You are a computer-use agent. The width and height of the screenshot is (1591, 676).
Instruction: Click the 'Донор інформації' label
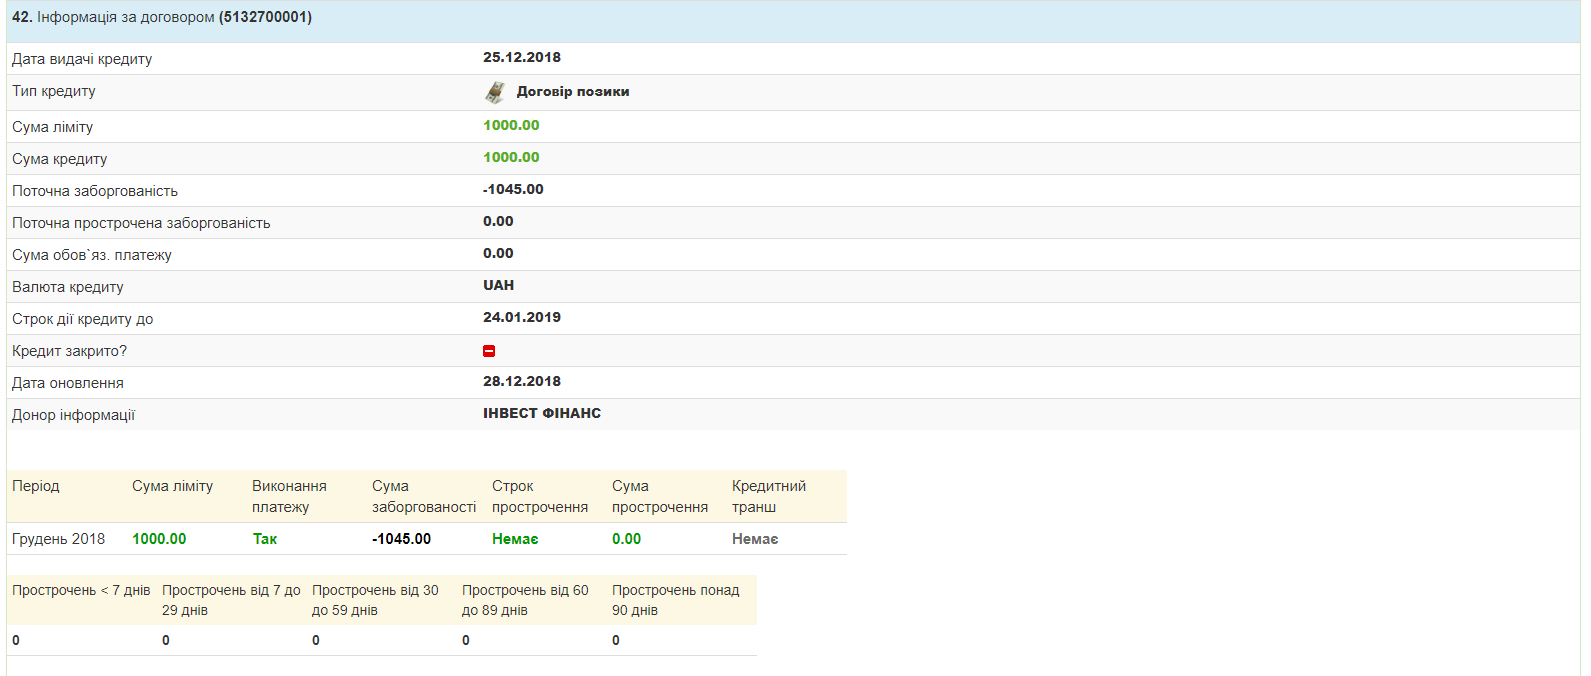coord(73,415)
